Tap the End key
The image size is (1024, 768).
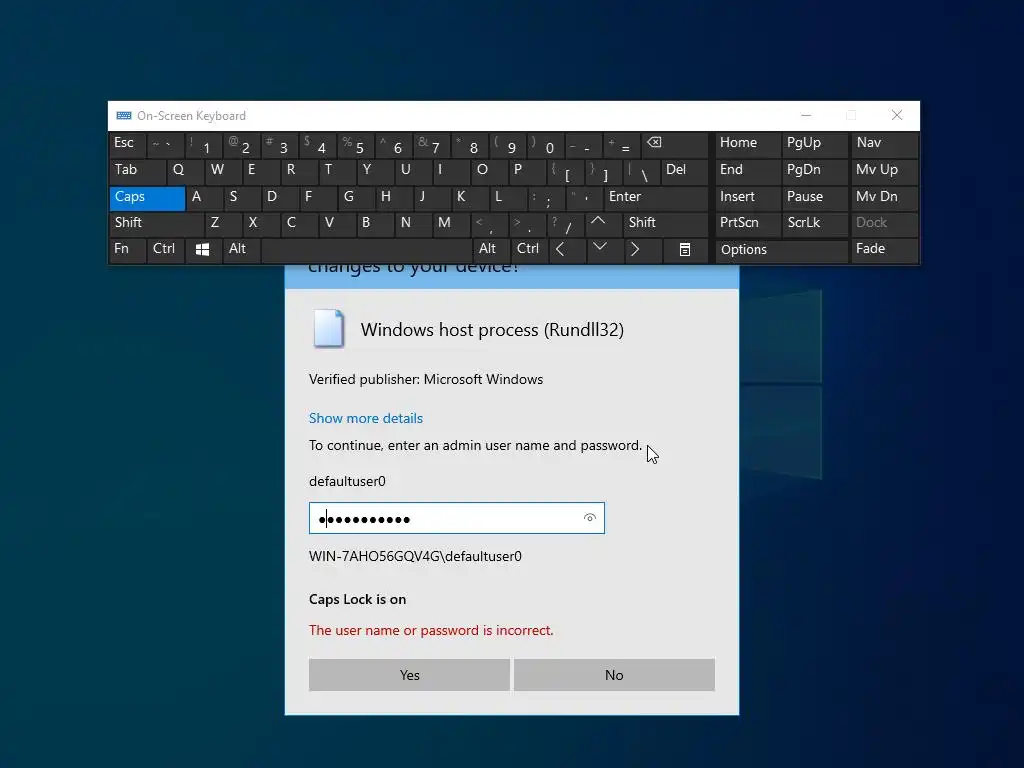coord(747,171)
